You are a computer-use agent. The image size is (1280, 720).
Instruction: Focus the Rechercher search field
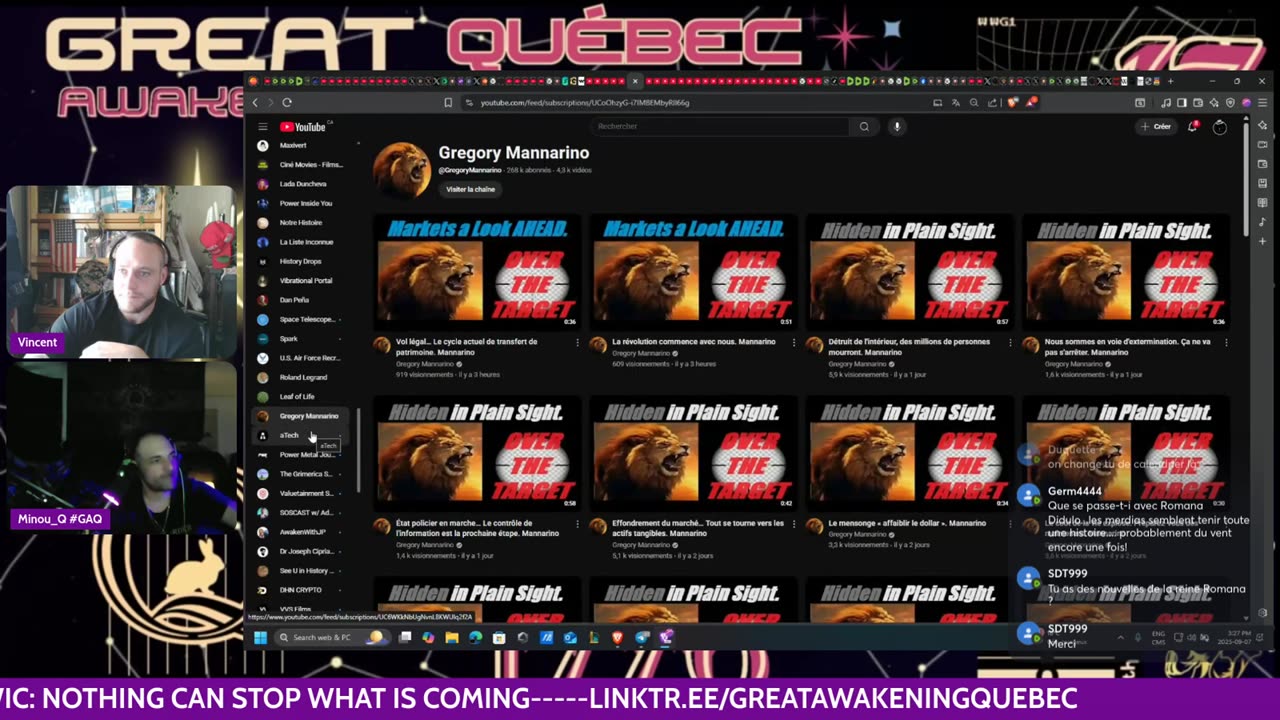pyautogui.click(x=720, y=127)
